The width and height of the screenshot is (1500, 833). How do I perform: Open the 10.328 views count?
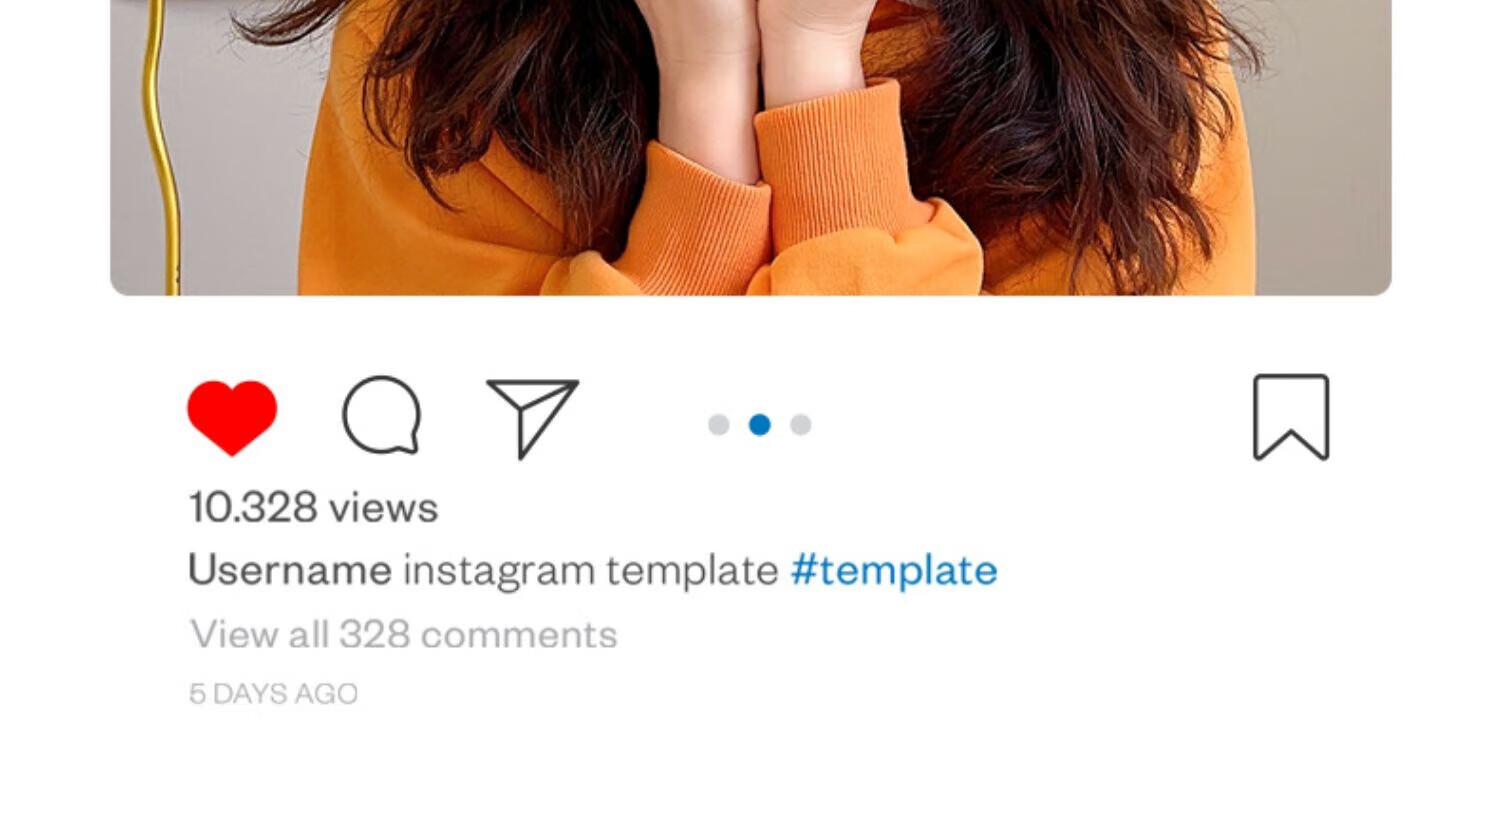click(x=313, y=507)
